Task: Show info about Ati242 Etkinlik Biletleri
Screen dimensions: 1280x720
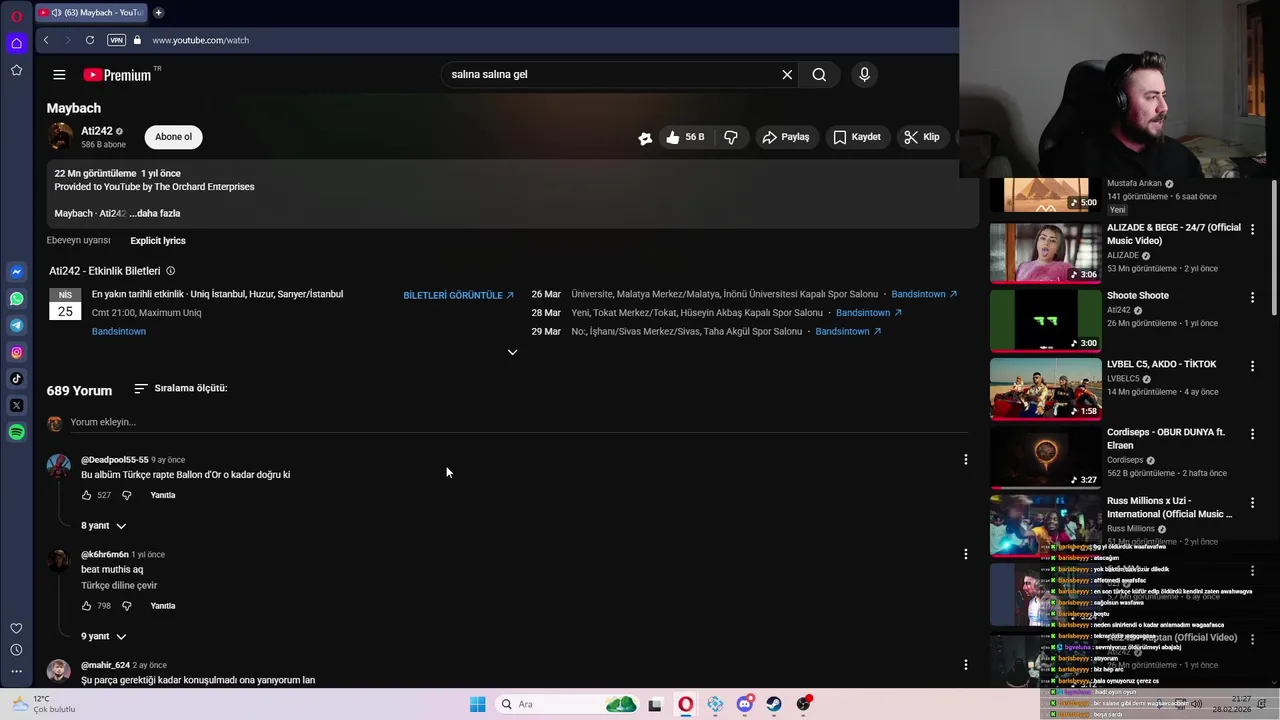Action: click(170, 271)
